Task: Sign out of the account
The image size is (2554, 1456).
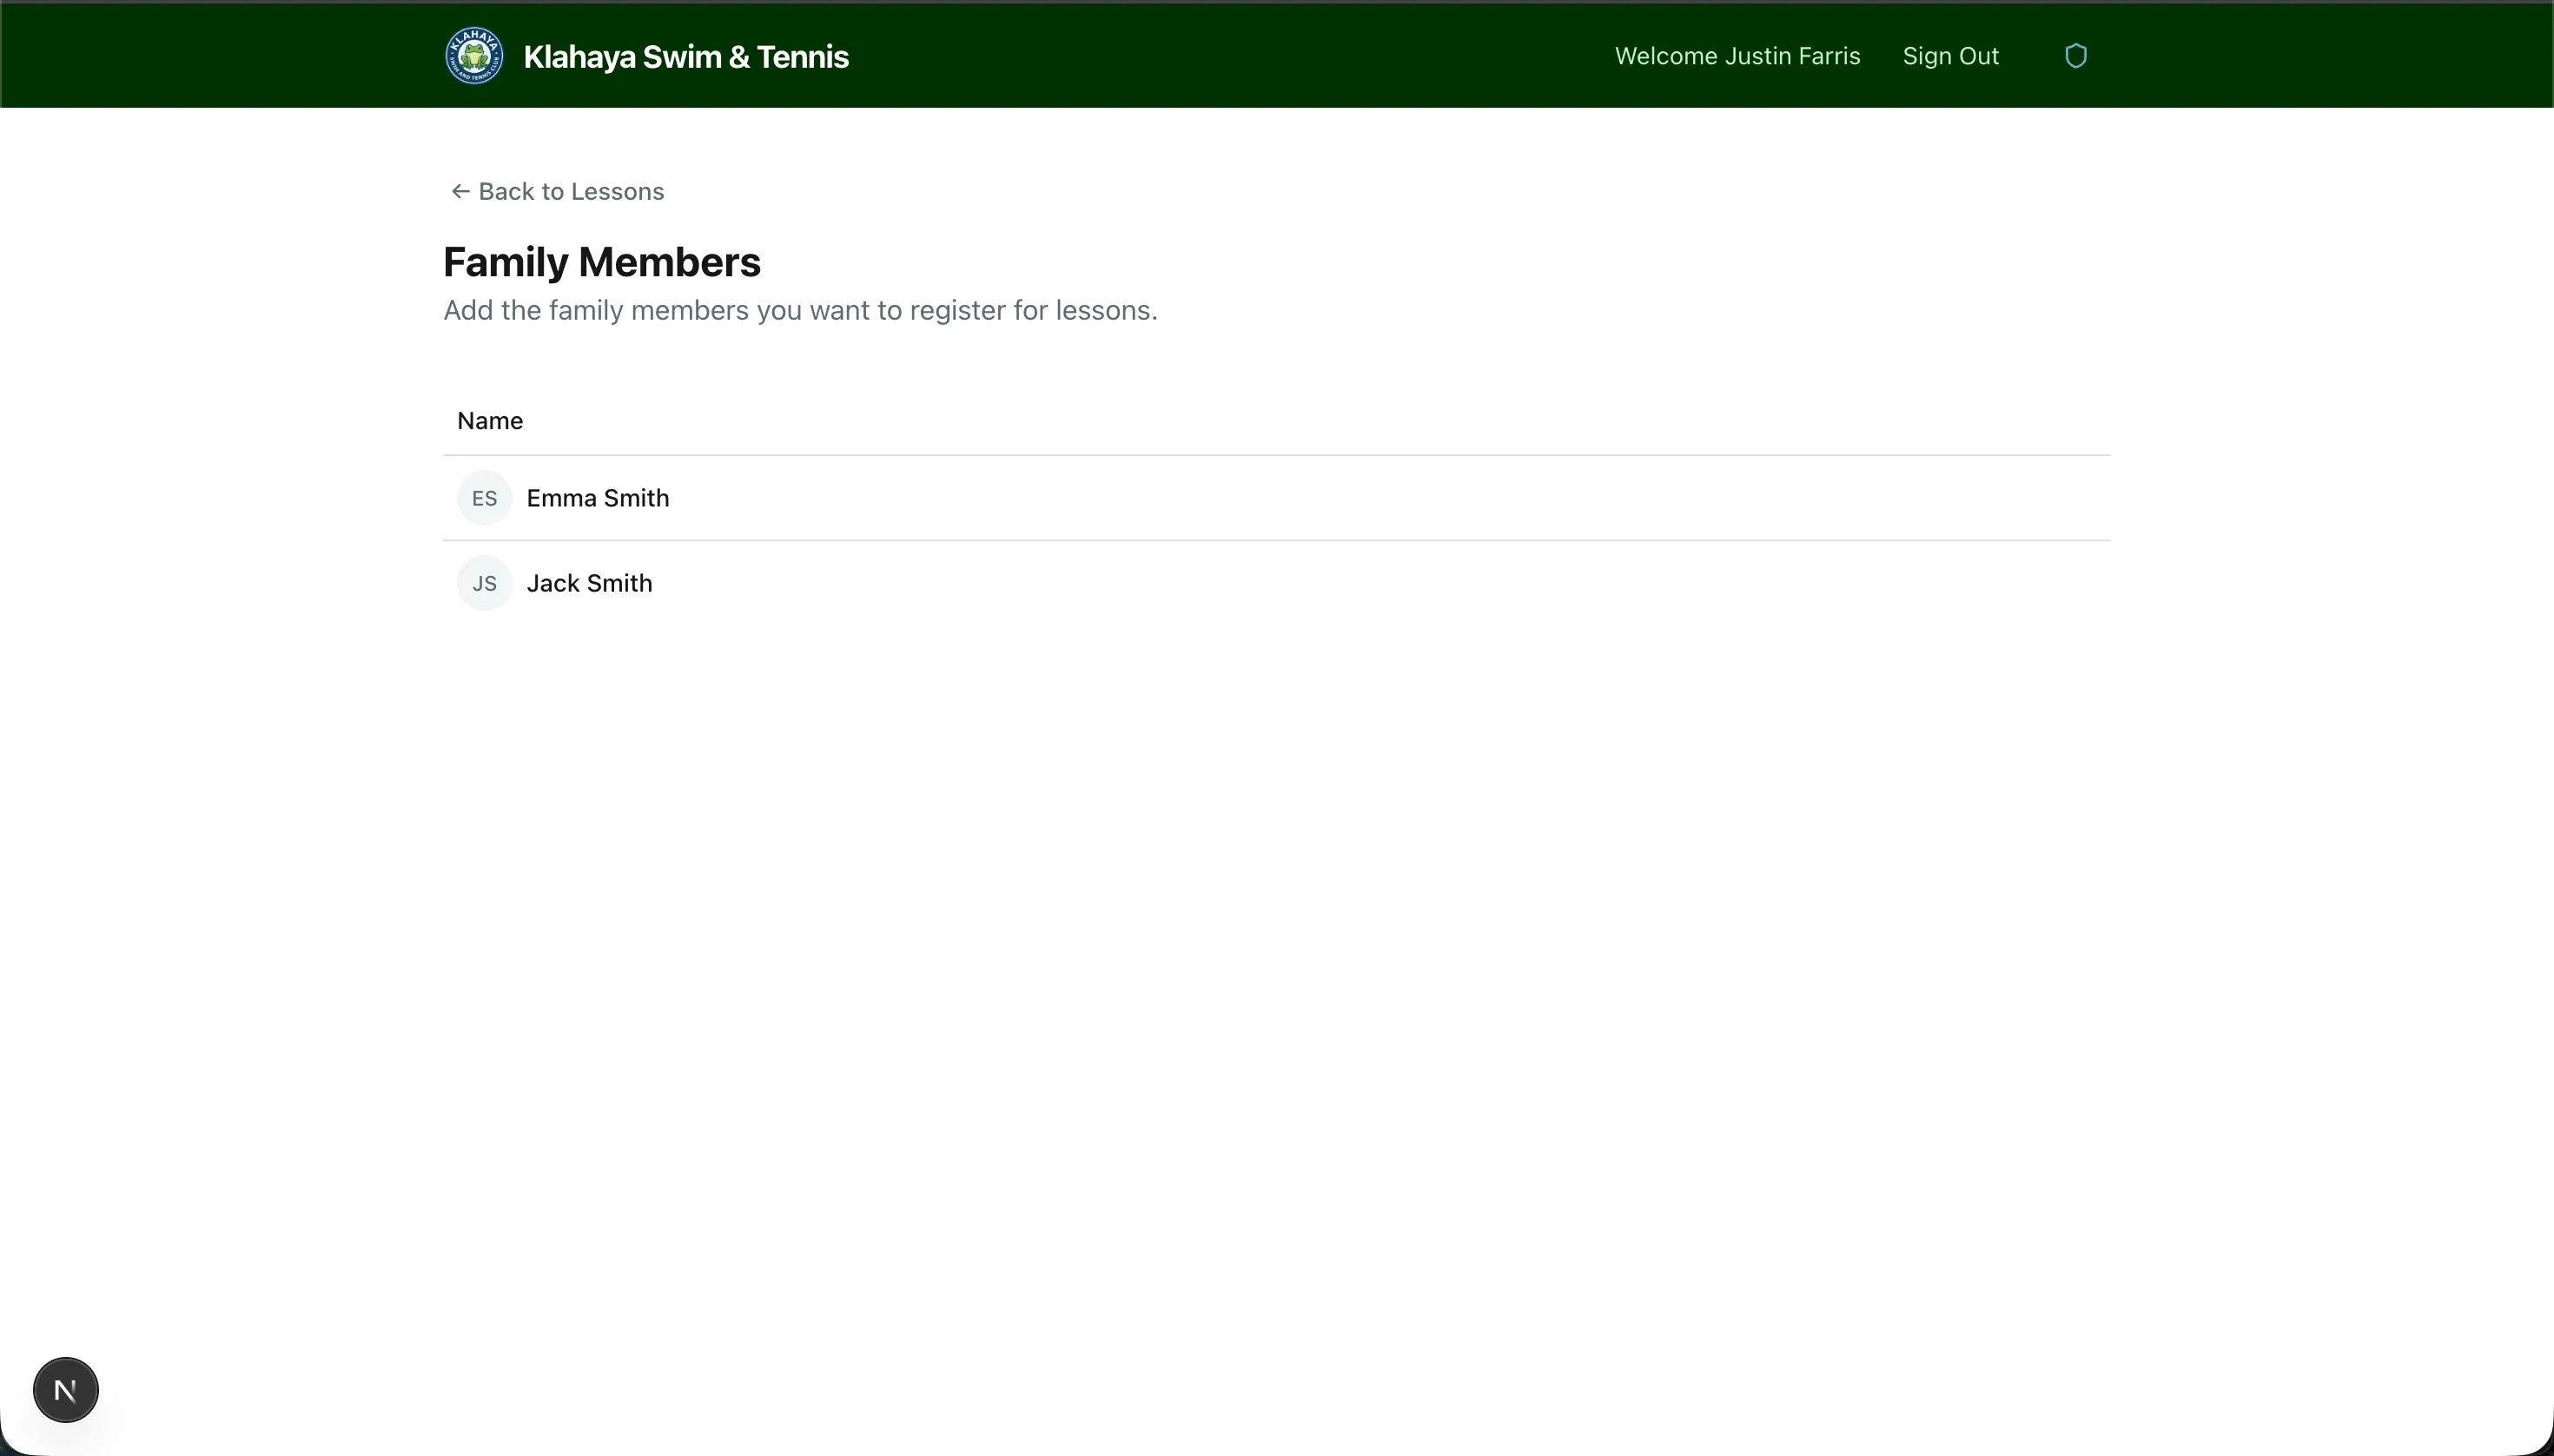Action: [1950, 56]
